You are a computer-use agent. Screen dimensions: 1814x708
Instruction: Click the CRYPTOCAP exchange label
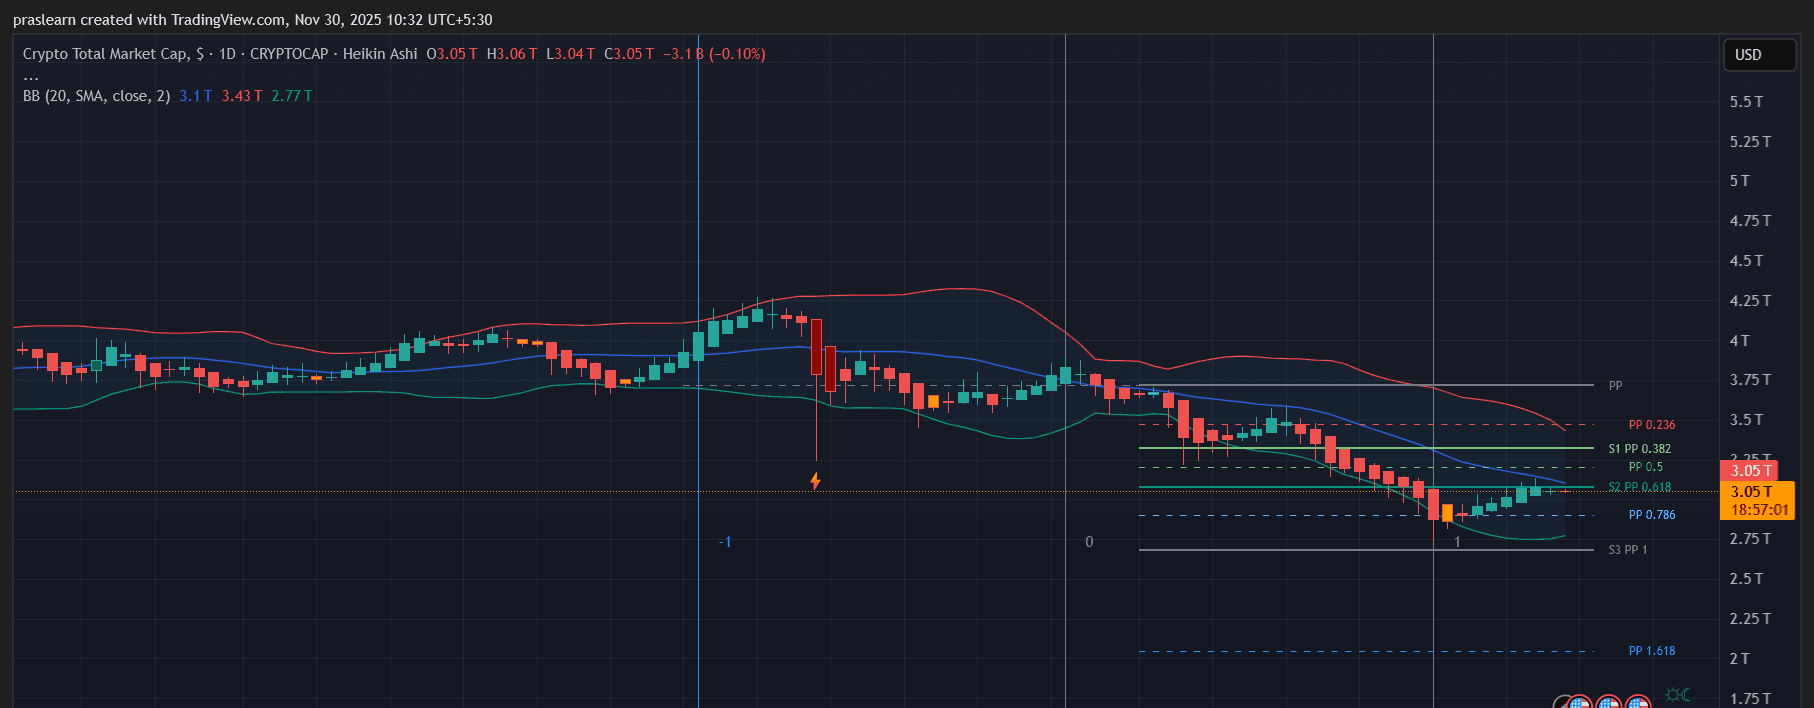tap(289, 54)
